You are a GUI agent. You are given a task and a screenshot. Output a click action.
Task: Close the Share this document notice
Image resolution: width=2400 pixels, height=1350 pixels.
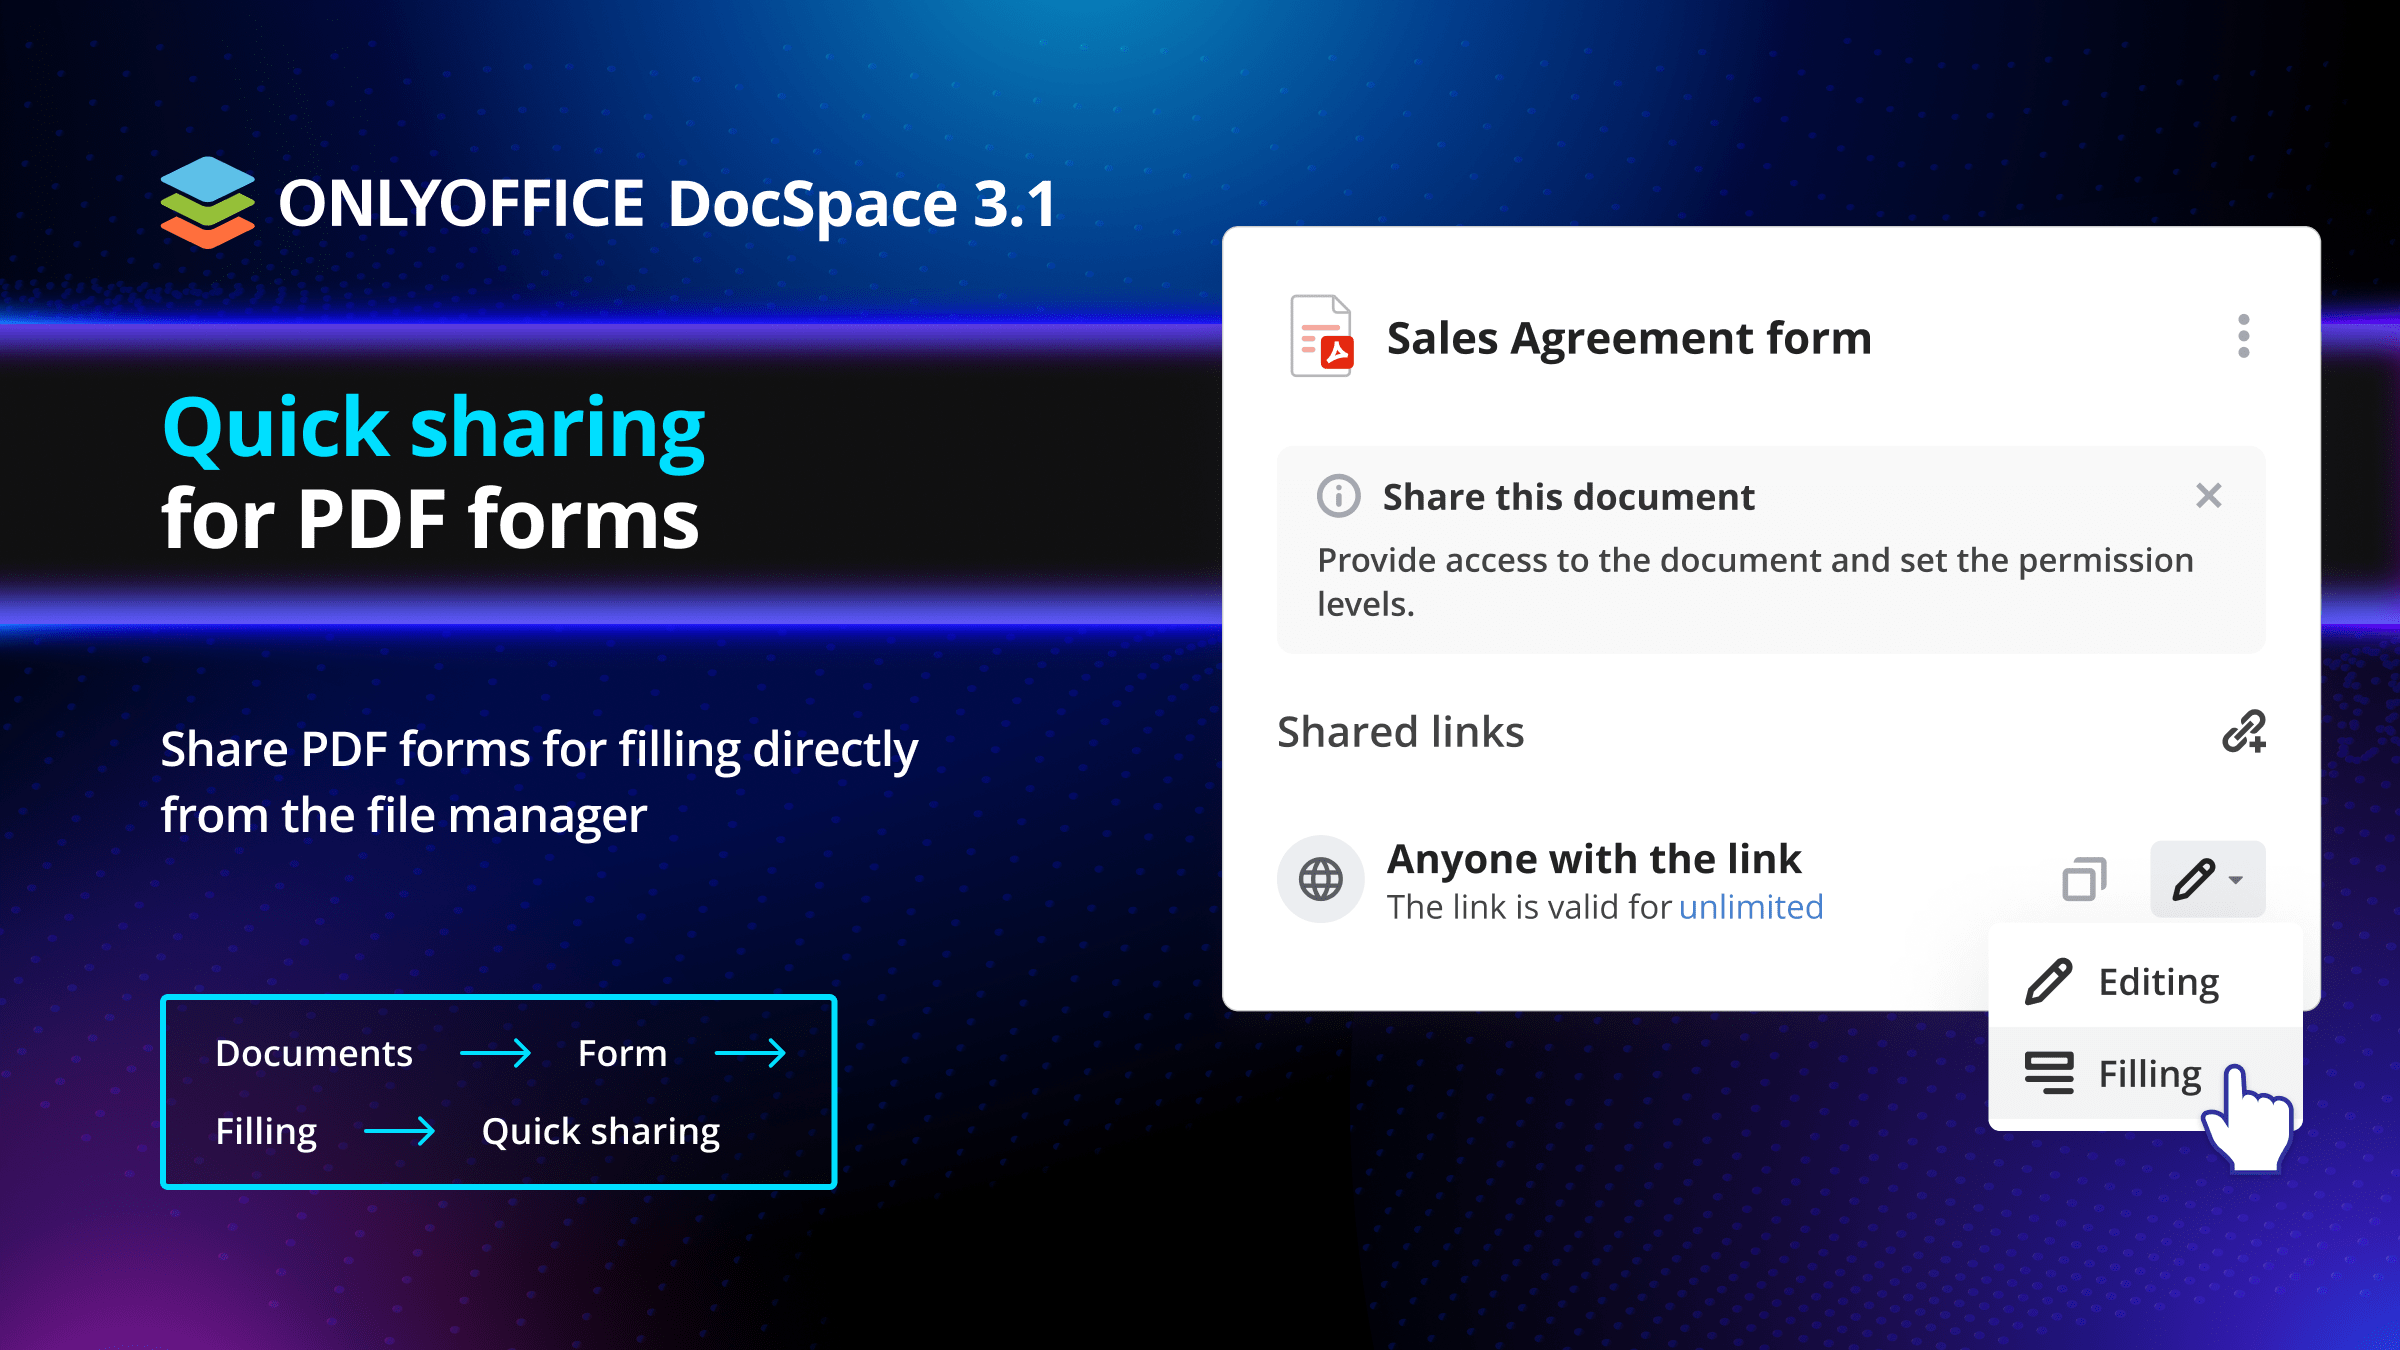[2208, 496]
